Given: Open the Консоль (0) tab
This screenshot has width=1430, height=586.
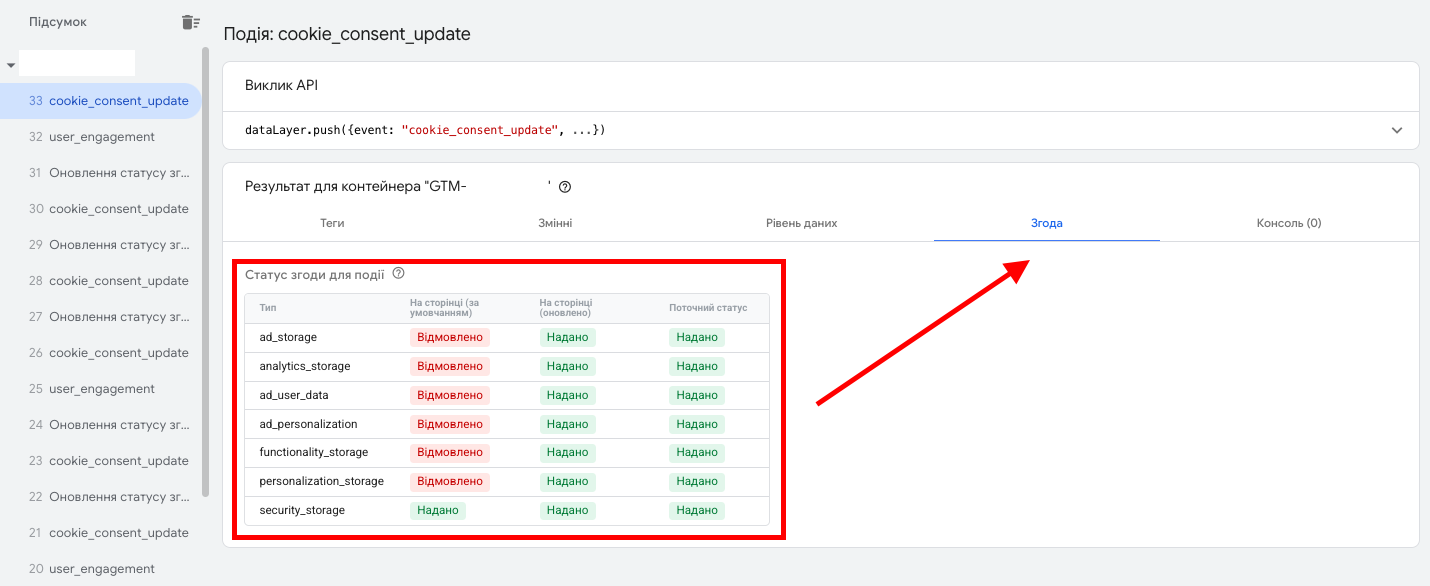Looking at the screenshot, I should tap(1289, 223).
